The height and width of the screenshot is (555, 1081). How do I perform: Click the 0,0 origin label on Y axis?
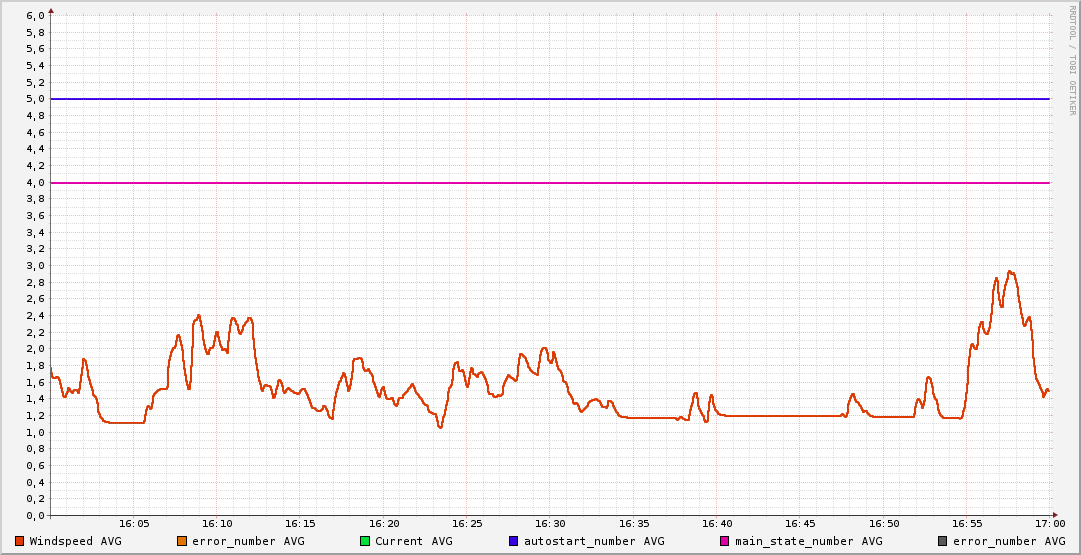(35, 516)
